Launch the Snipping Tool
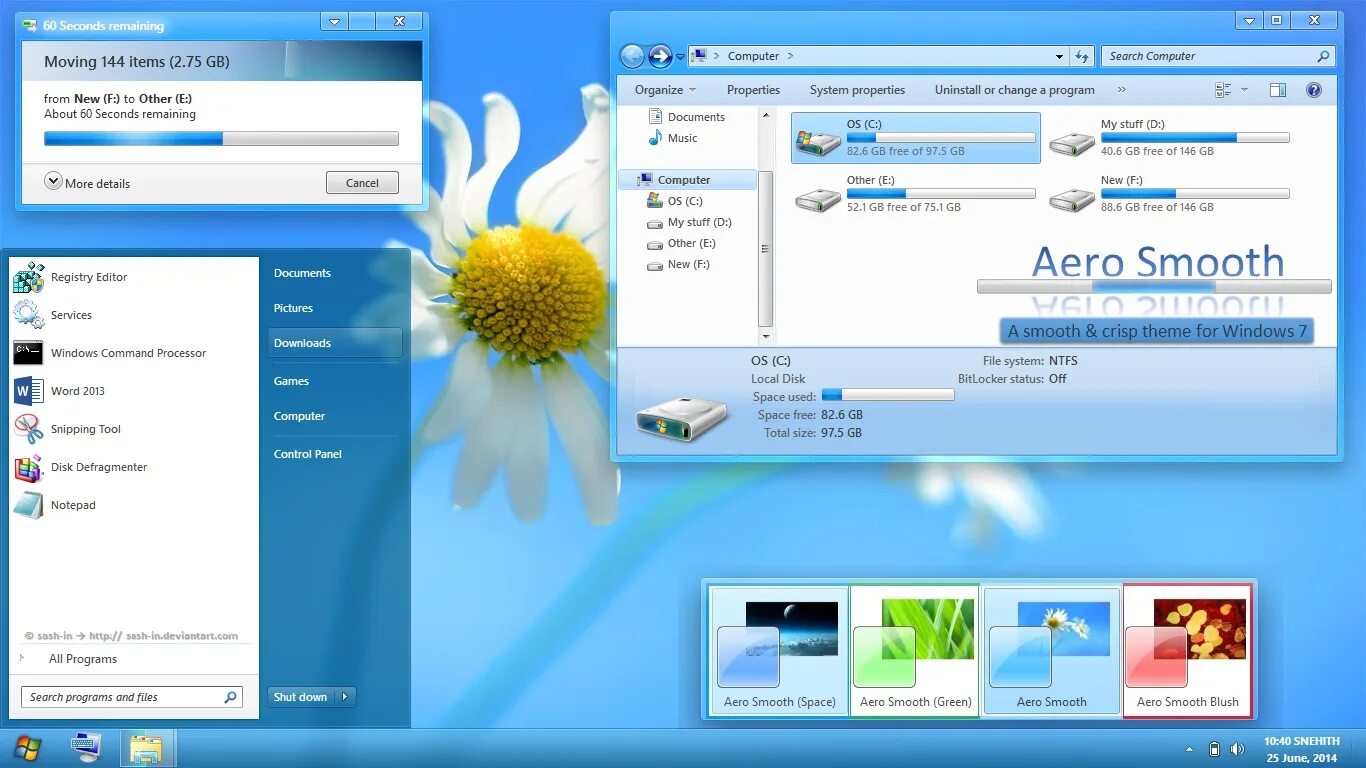The image size is (1366, 768). (x=85, y=429)
